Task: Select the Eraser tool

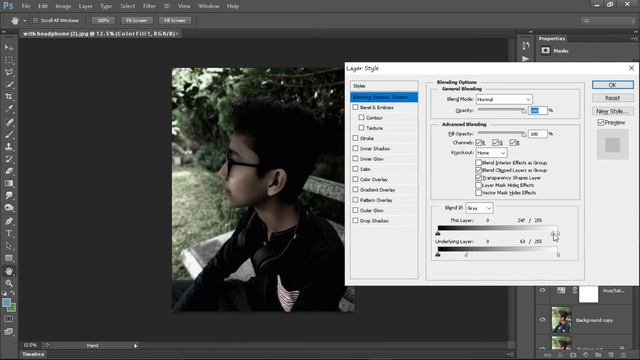Action: (9, 171)
